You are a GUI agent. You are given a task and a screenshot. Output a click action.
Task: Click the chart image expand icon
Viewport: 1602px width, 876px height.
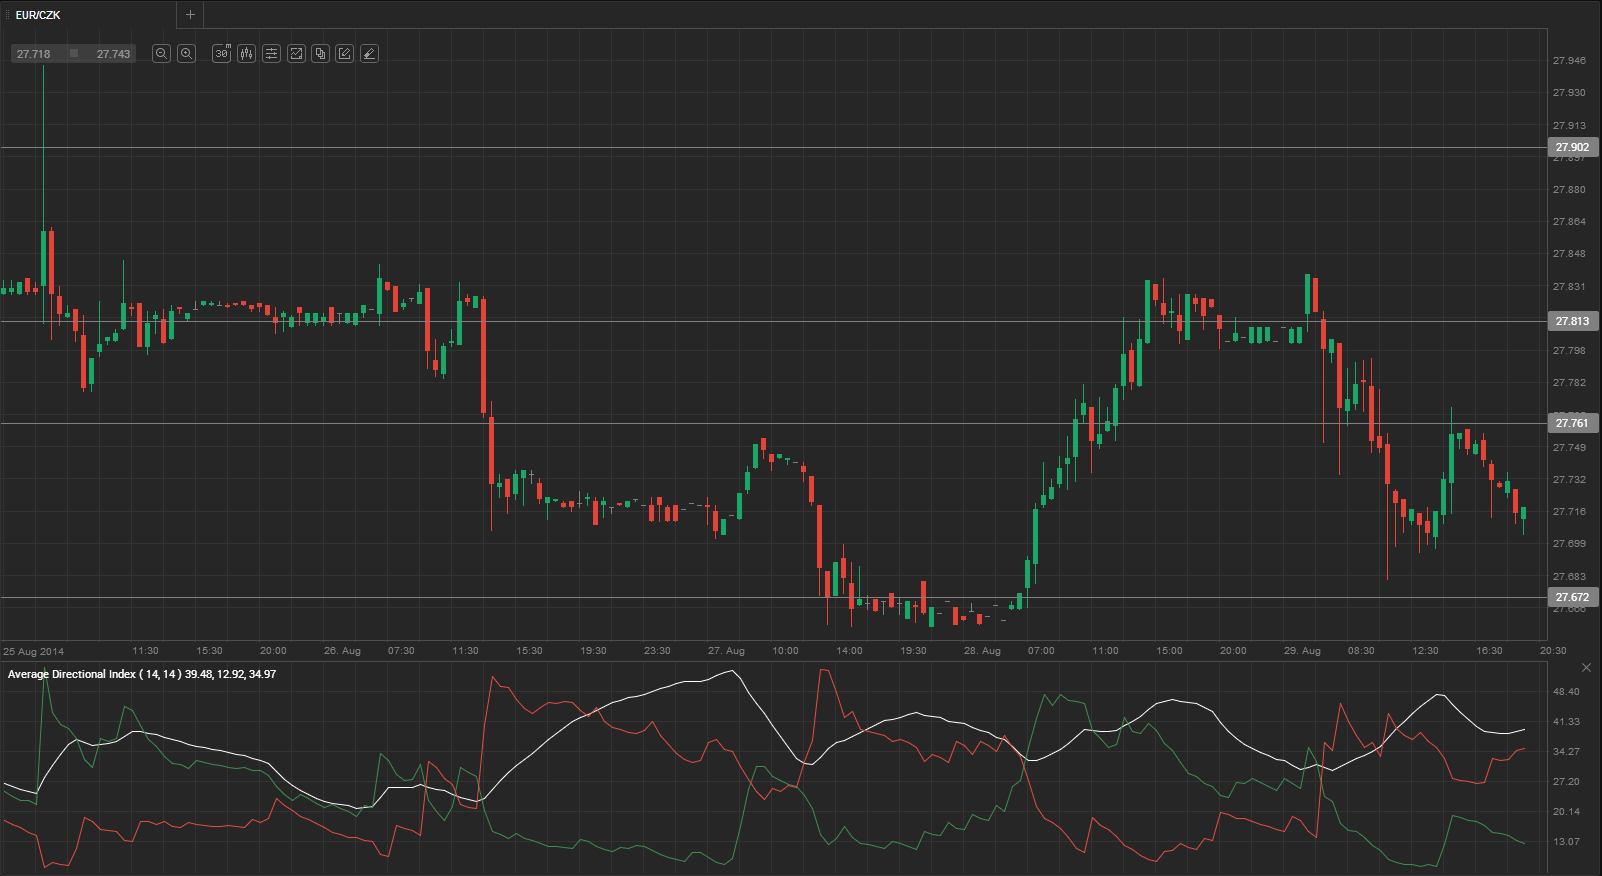click(296, 54)
